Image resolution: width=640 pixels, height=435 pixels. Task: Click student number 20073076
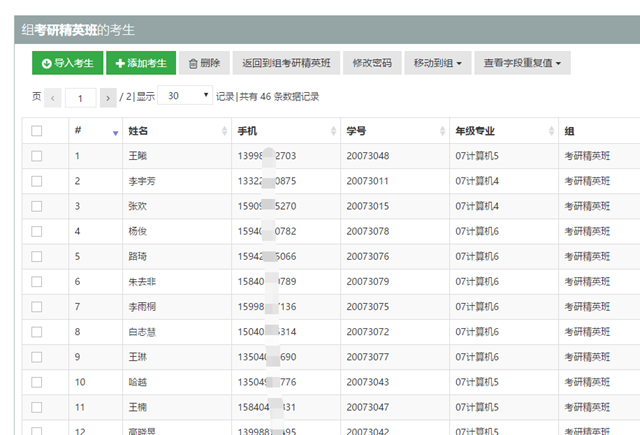368,256
